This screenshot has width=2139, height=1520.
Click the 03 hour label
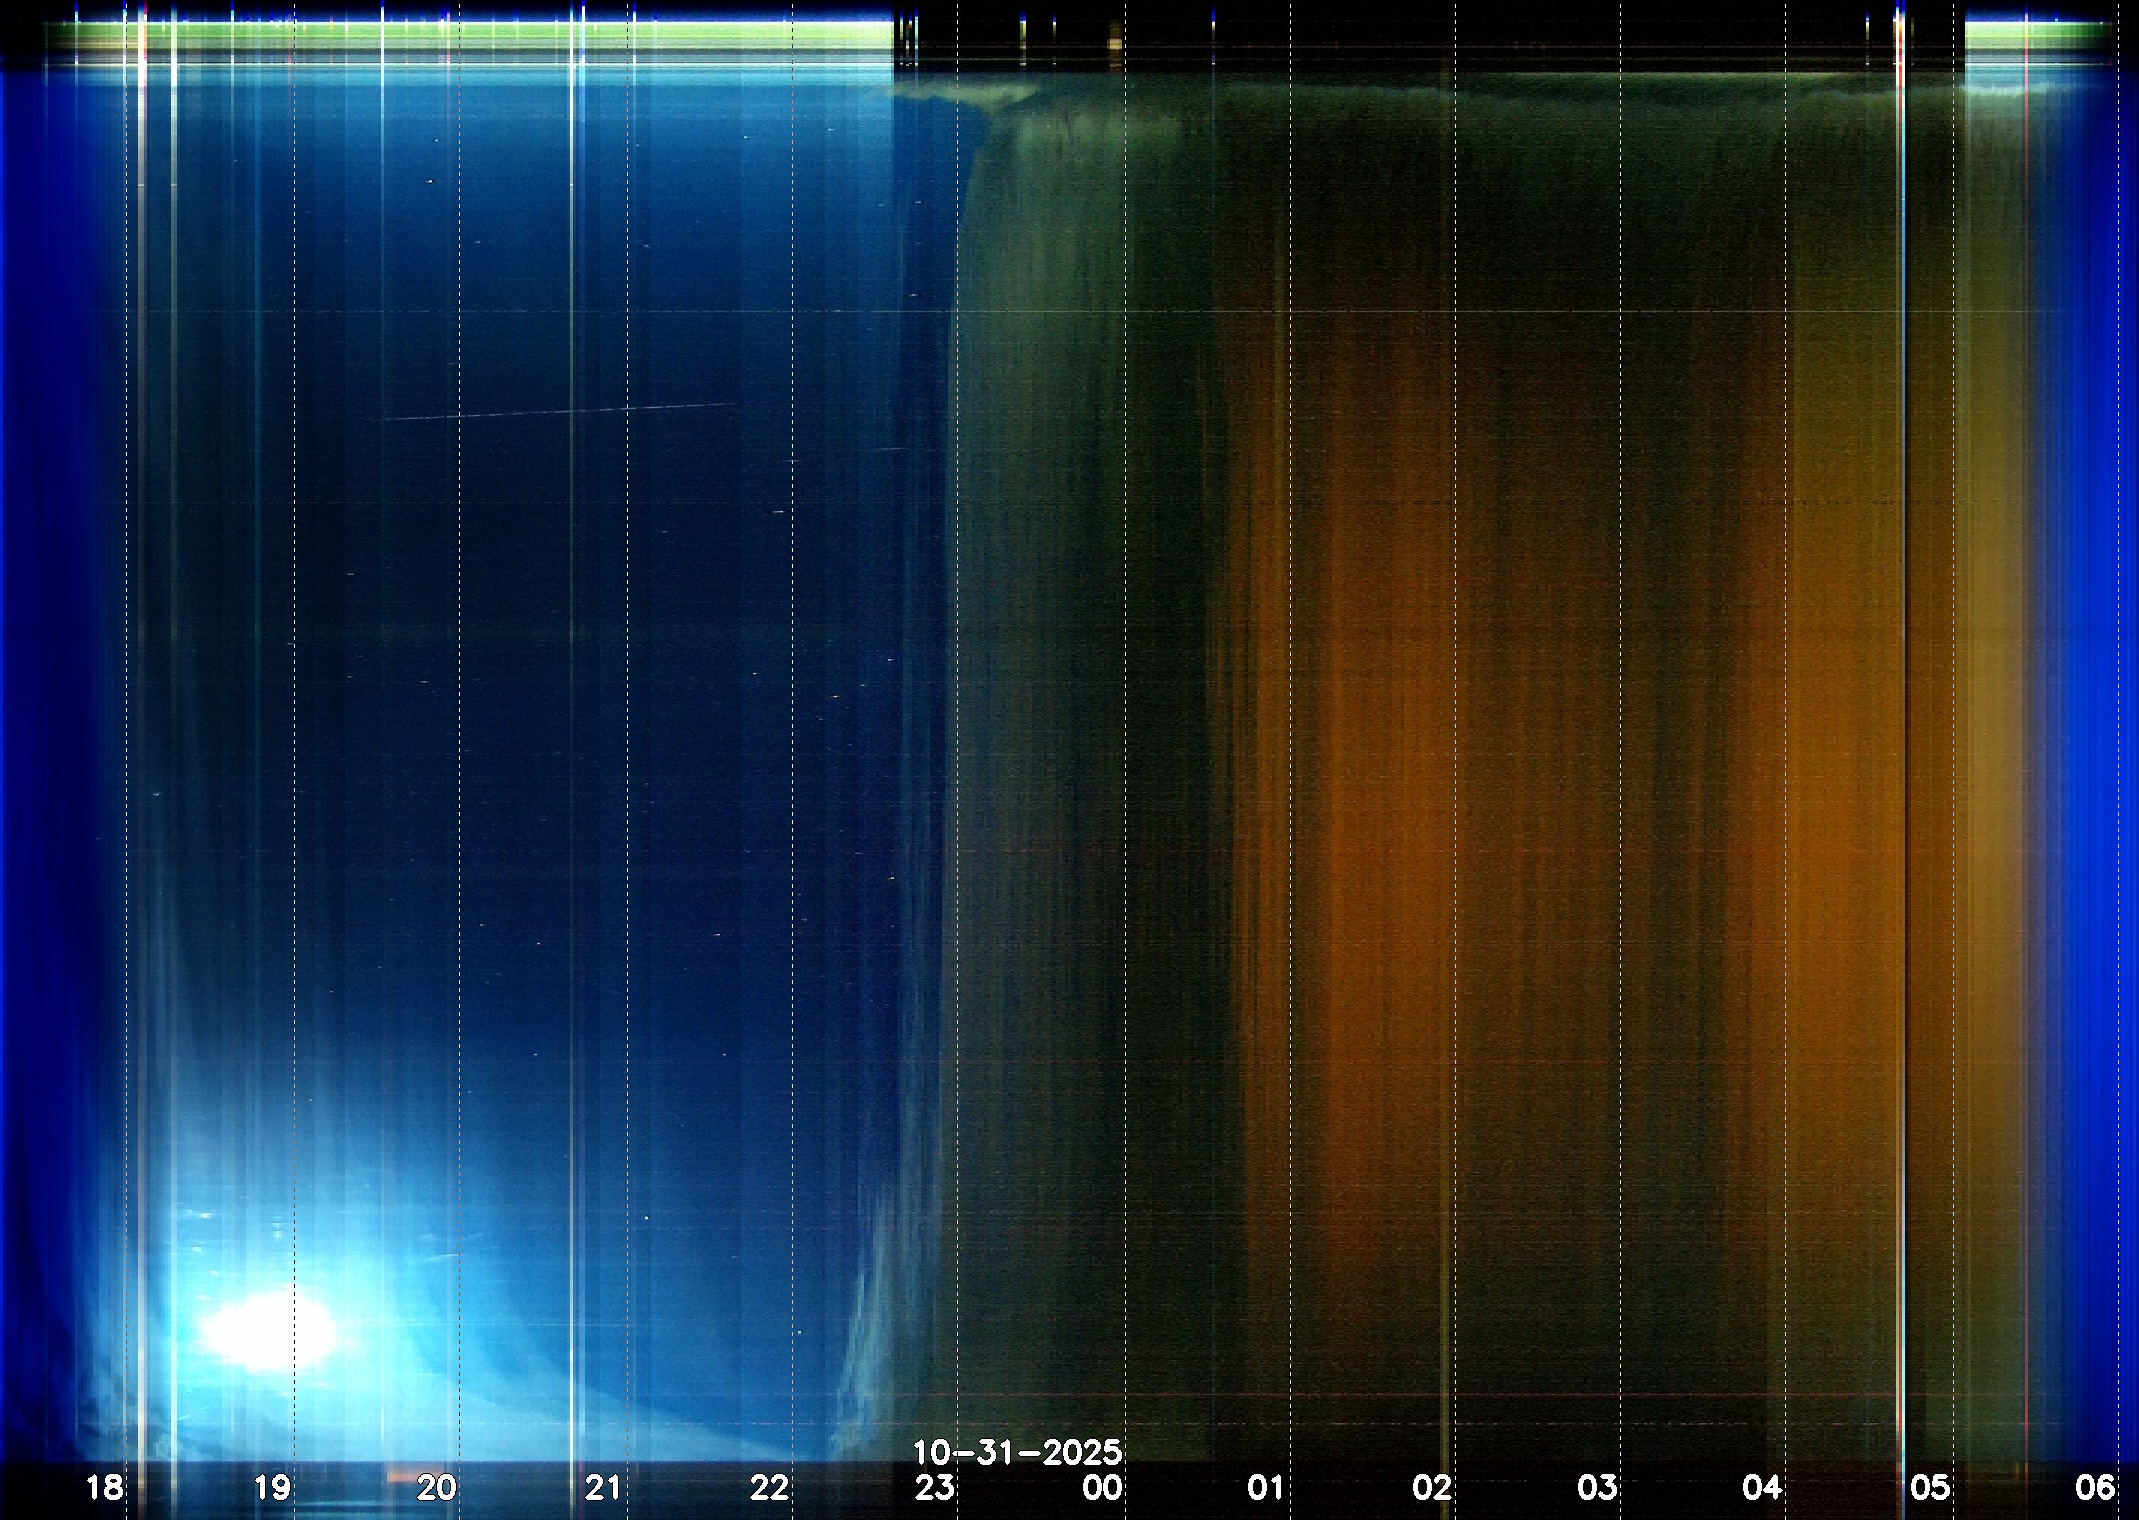click(1597, 1488)
